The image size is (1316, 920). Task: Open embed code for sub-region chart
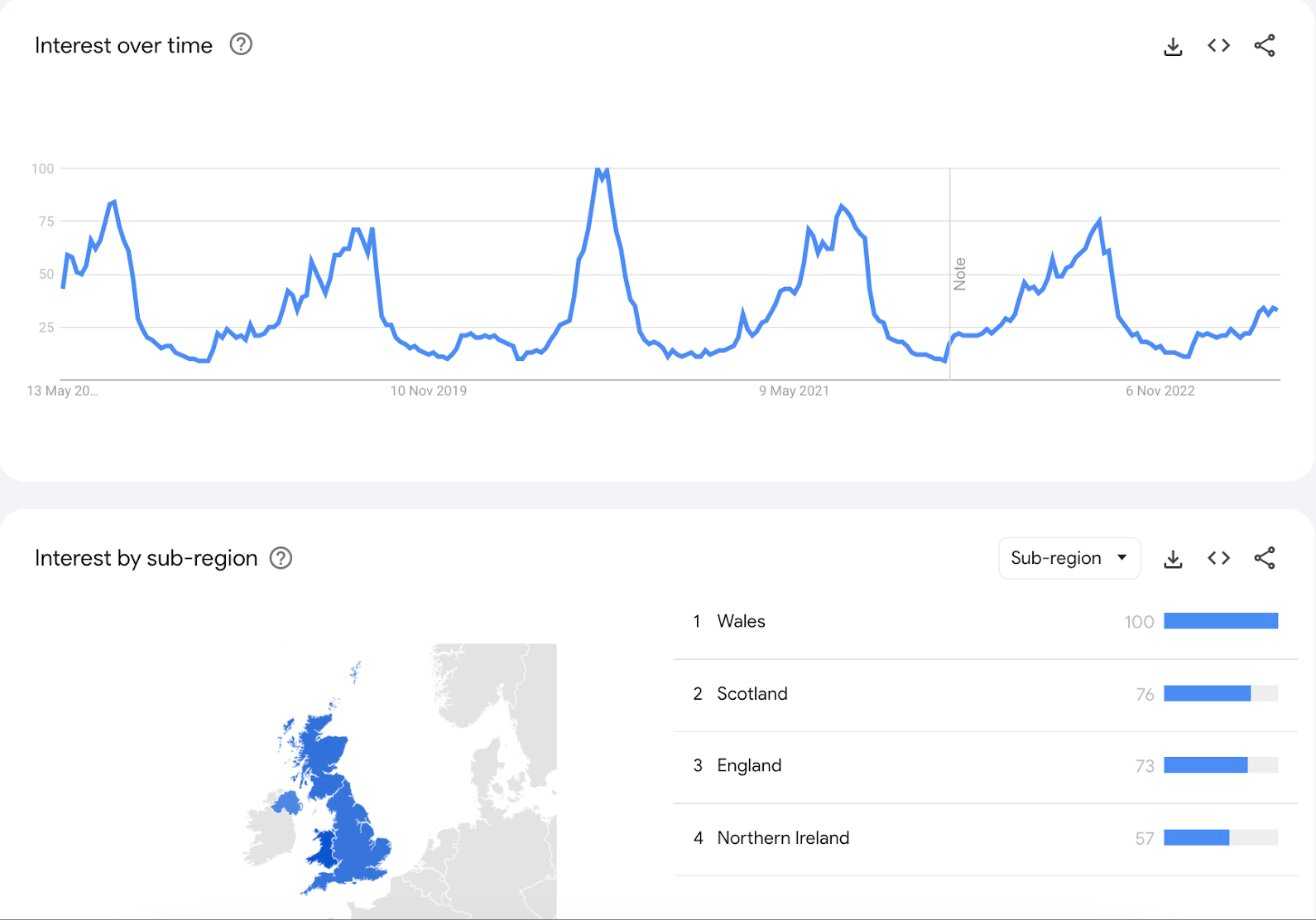point(1218,558)
